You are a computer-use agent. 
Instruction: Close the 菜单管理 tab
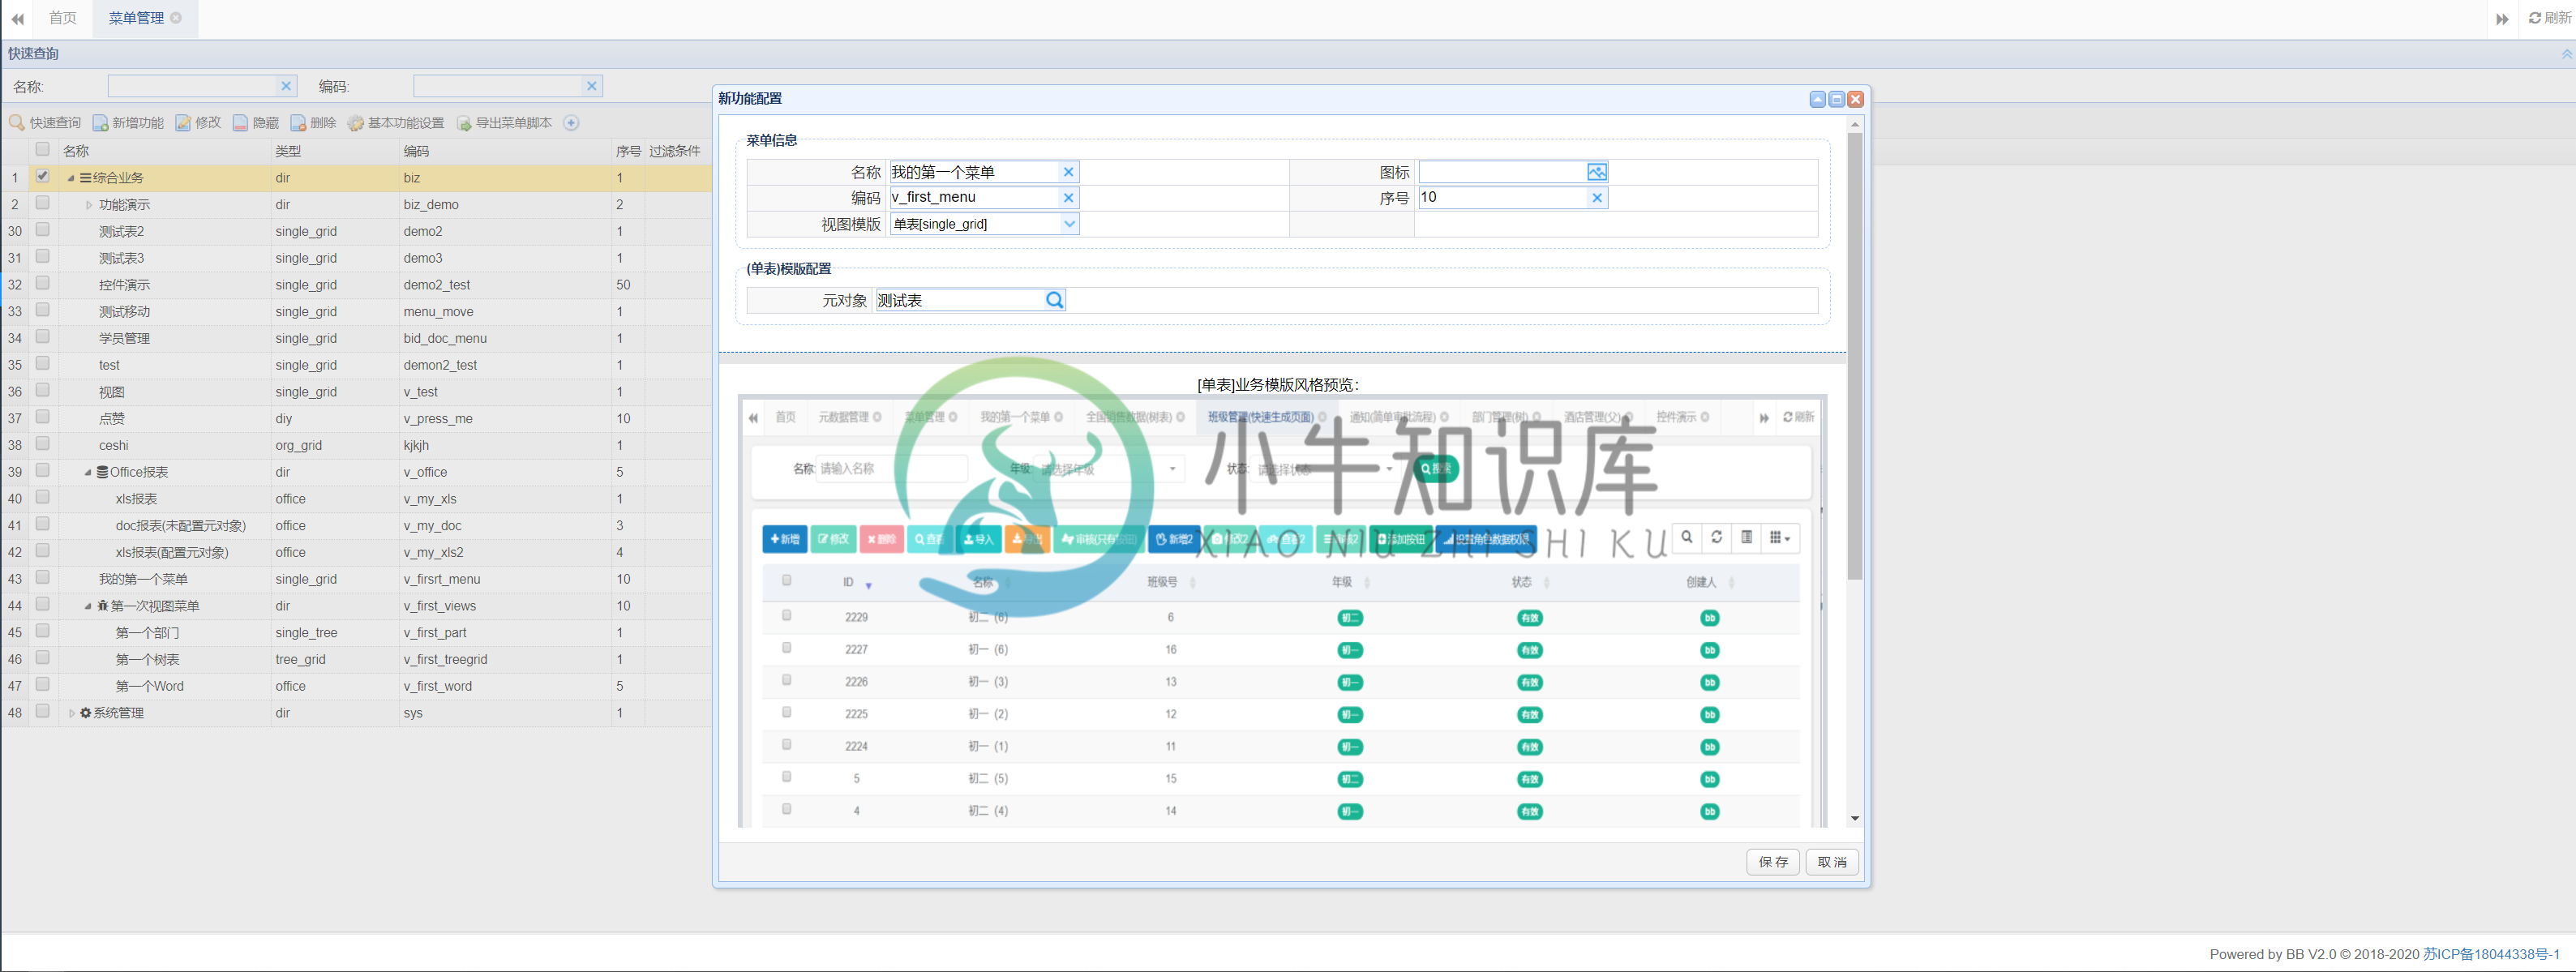(176, 18)
